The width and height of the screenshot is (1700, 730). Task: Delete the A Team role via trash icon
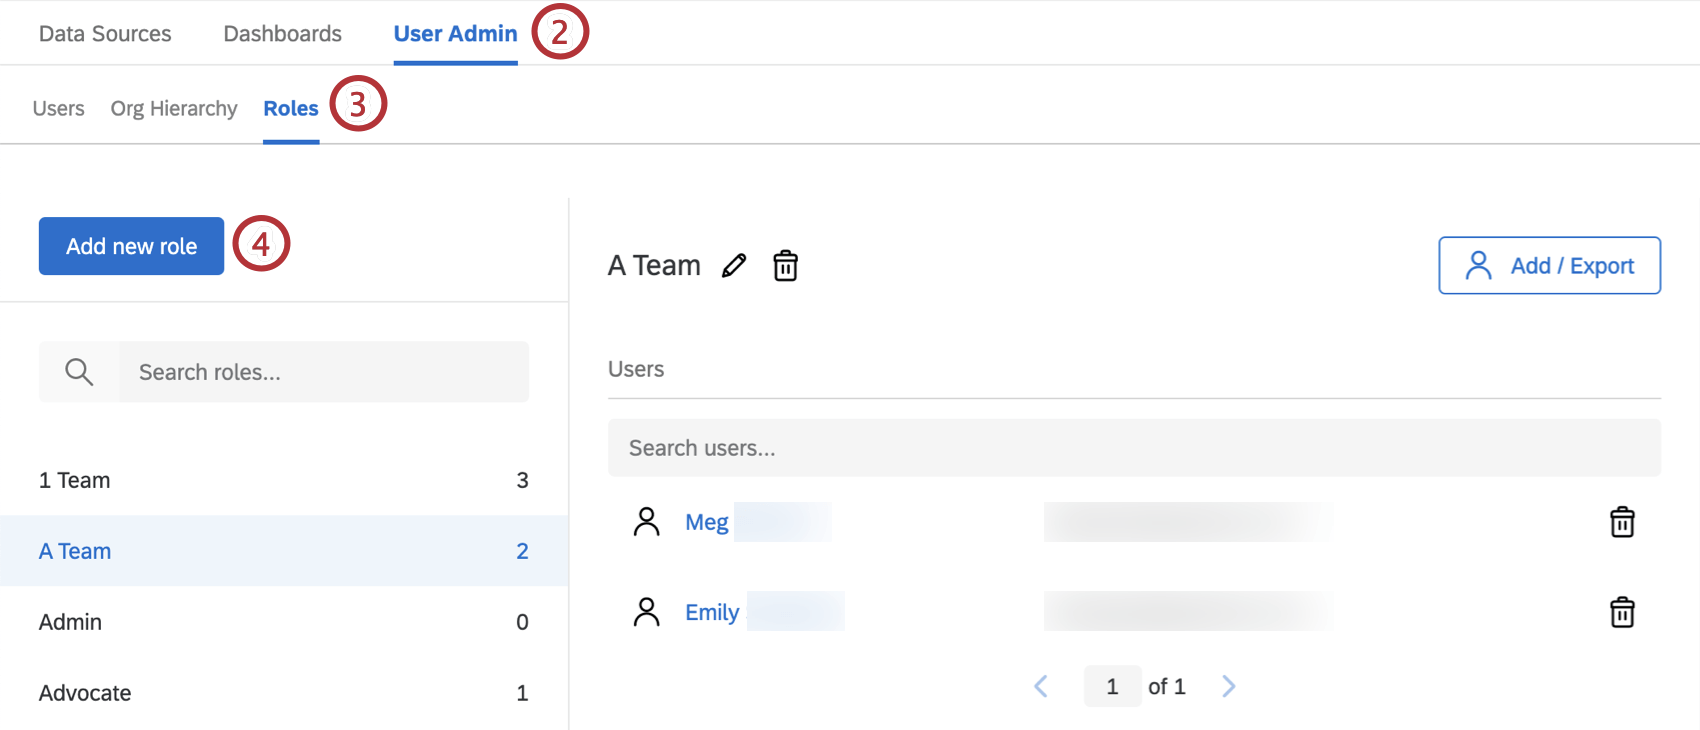pos(786,266)
